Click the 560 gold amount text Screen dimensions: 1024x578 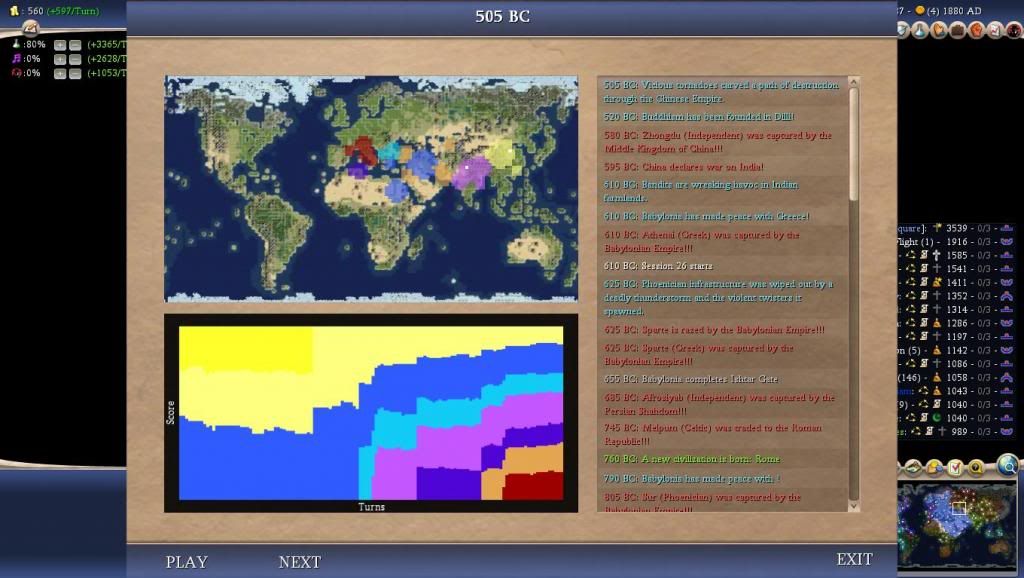[35, 11]
